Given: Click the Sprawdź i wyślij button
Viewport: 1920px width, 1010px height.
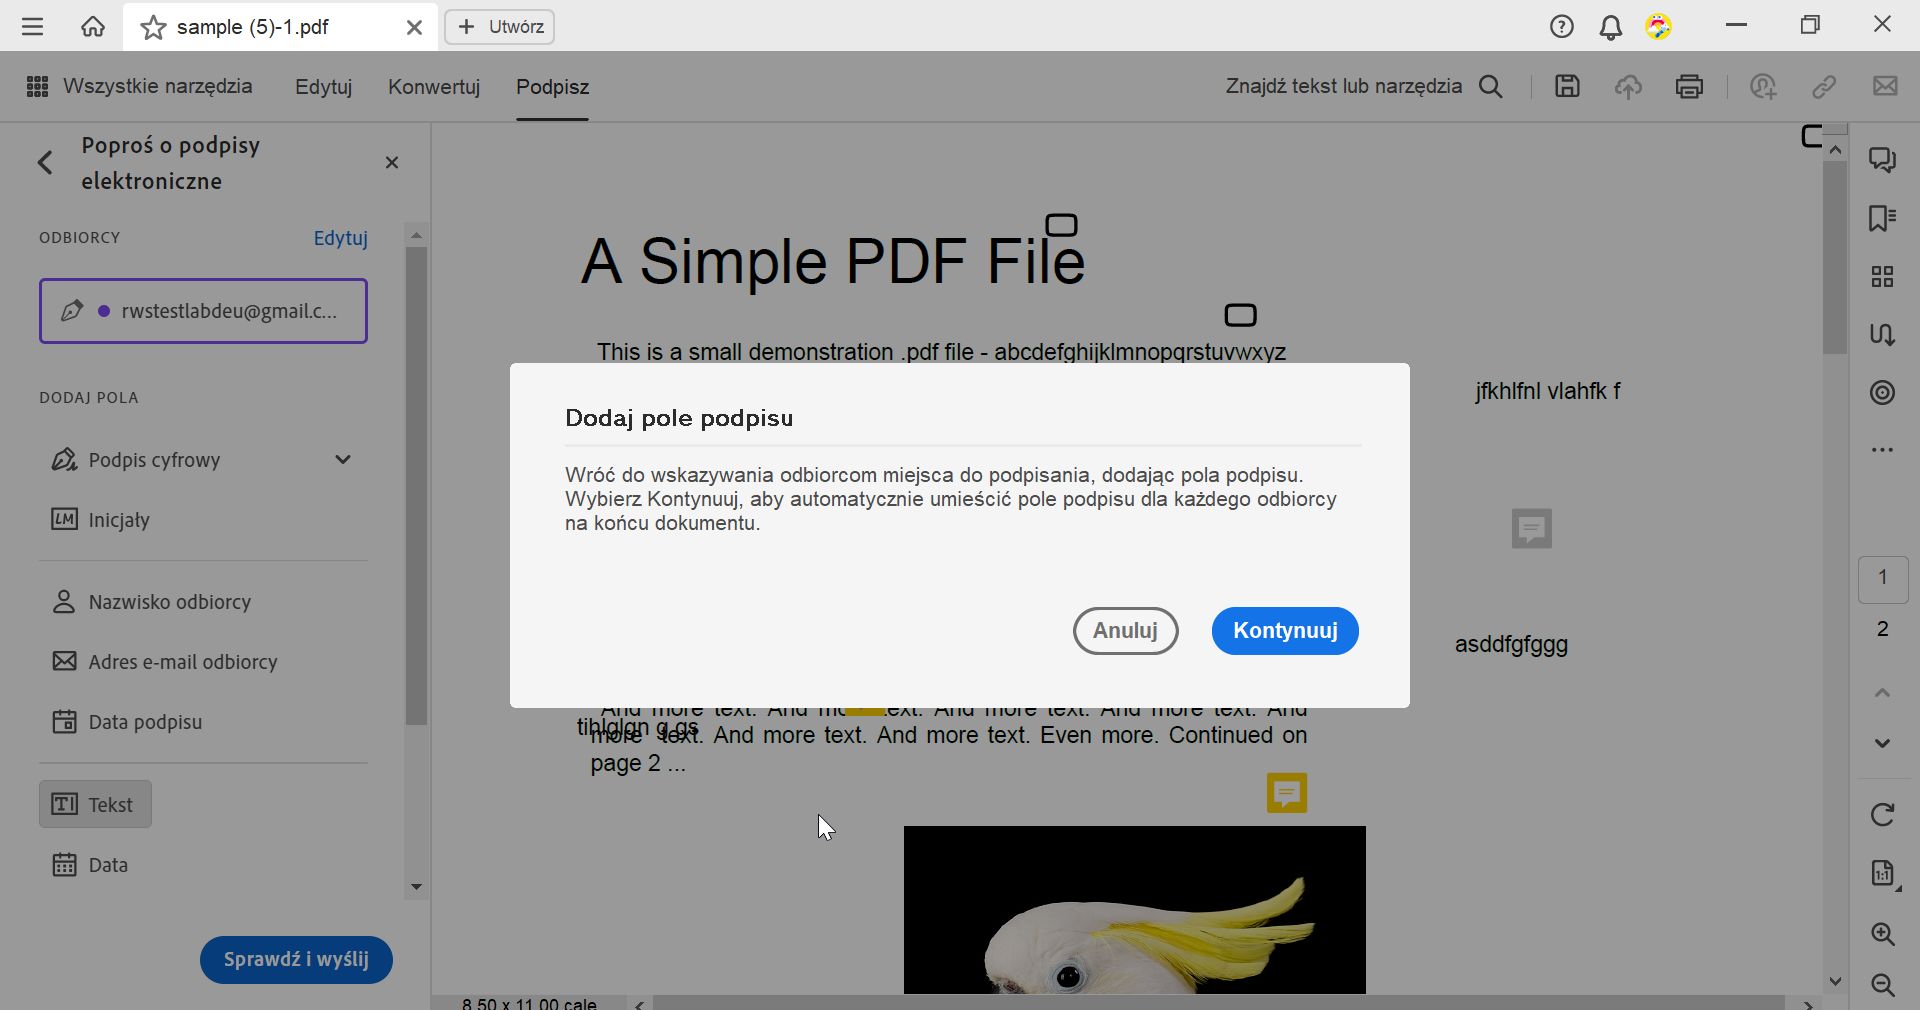Looking at the screenshot, I should [296, 960].
